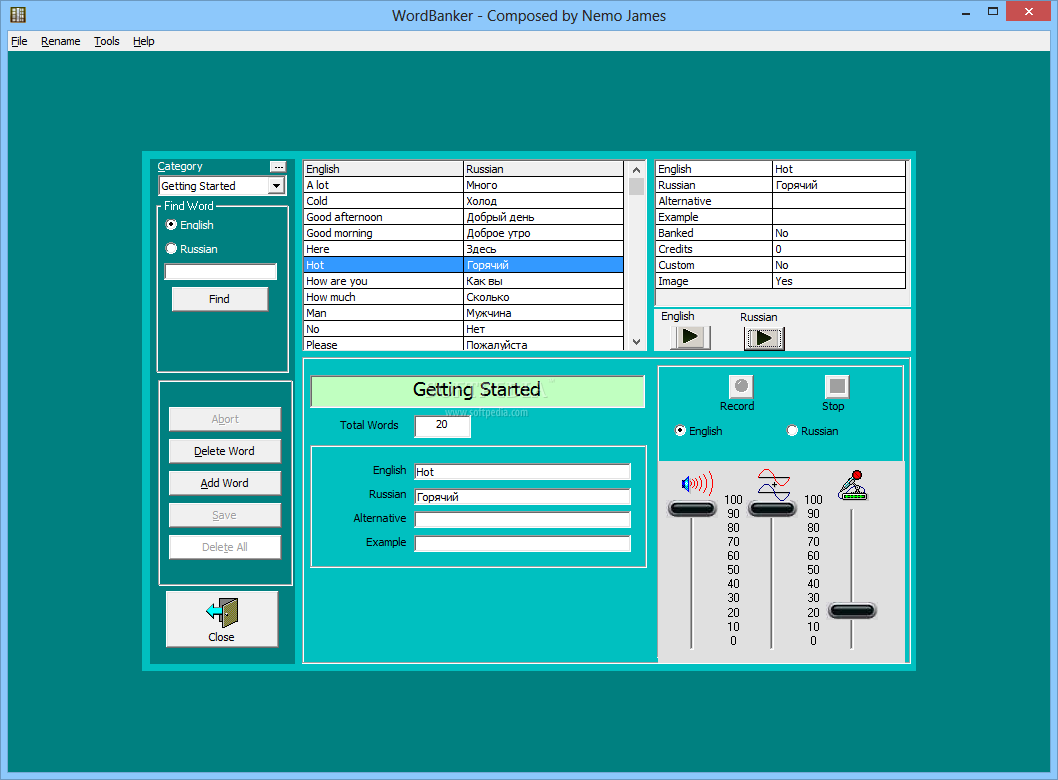1058x780 pixels.
Task: Click the speaker volume icon
Action: pyautogui.click(x=697, y=483)
